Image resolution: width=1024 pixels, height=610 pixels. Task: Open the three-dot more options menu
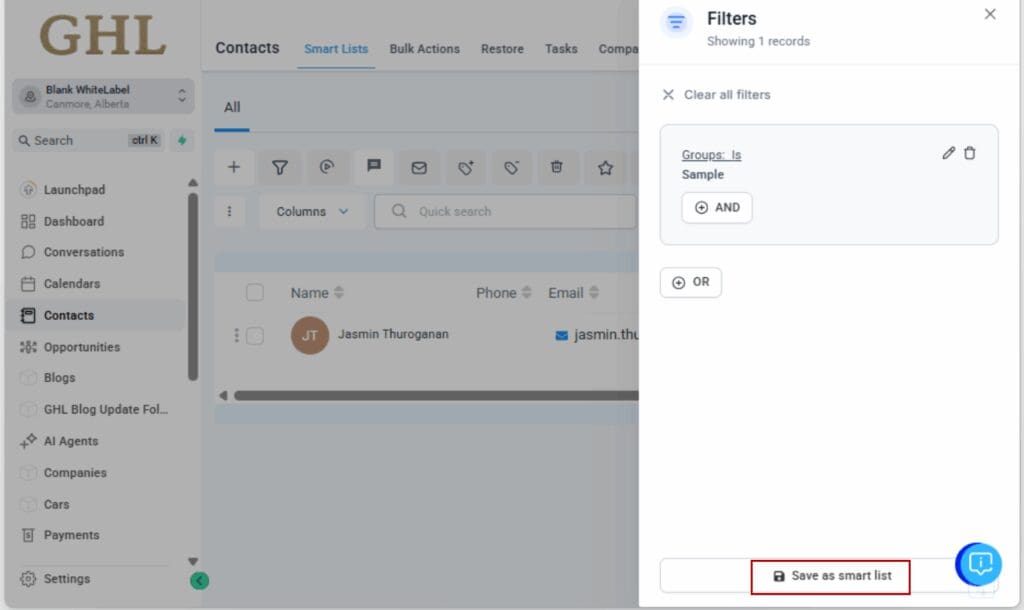(x=230, y=211)
